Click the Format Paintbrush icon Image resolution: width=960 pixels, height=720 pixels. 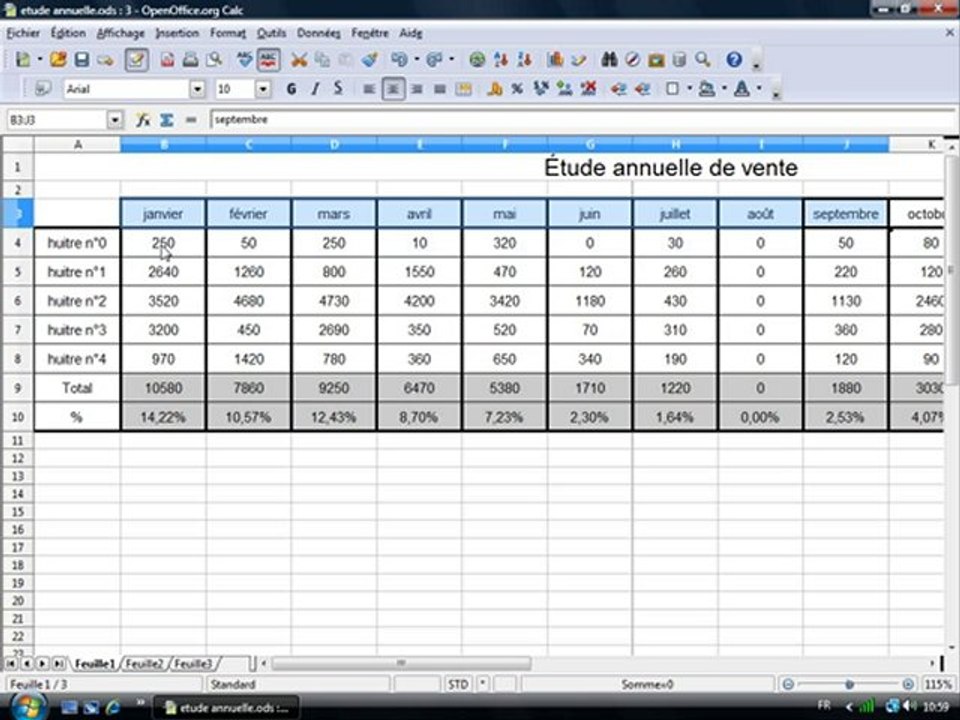pyautogui.click(x=369, y=59)
